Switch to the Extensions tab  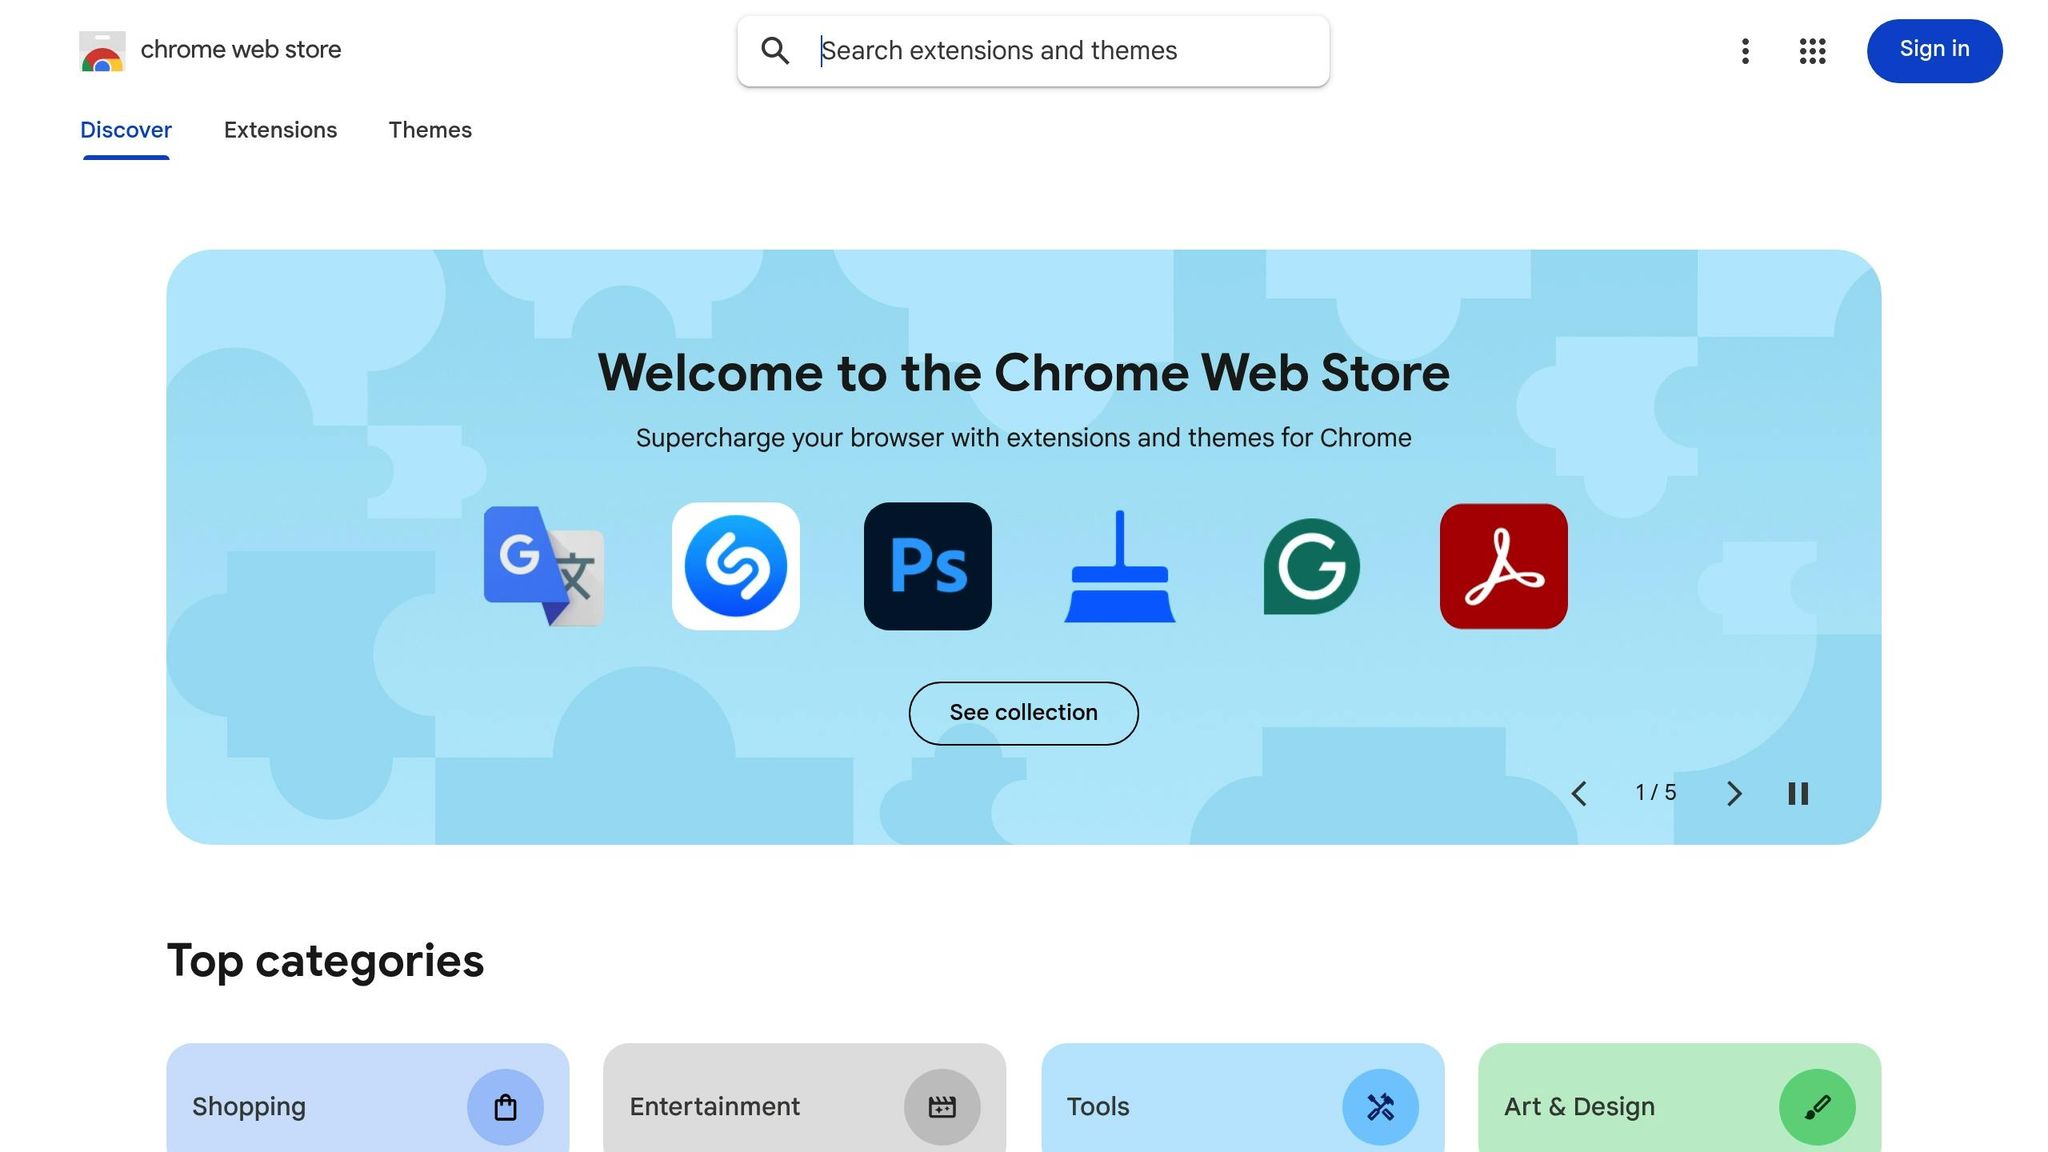point(280,130)
